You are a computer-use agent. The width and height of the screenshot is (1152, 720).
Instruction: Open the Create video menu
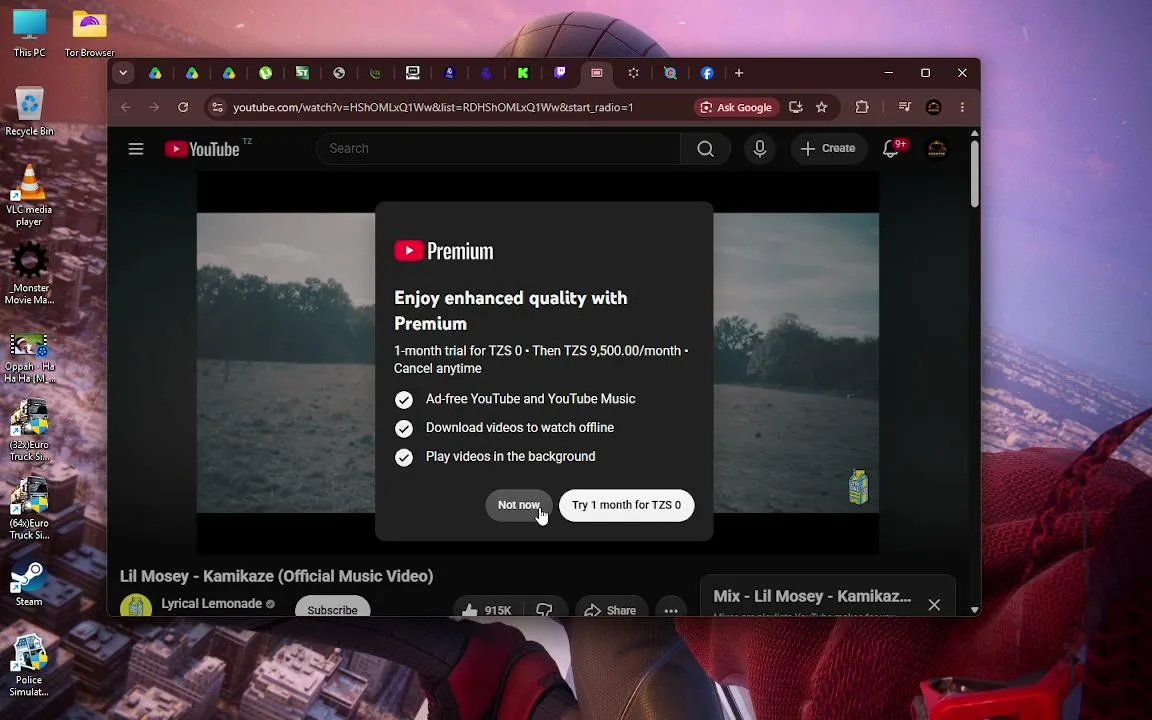tap(828, 148)
